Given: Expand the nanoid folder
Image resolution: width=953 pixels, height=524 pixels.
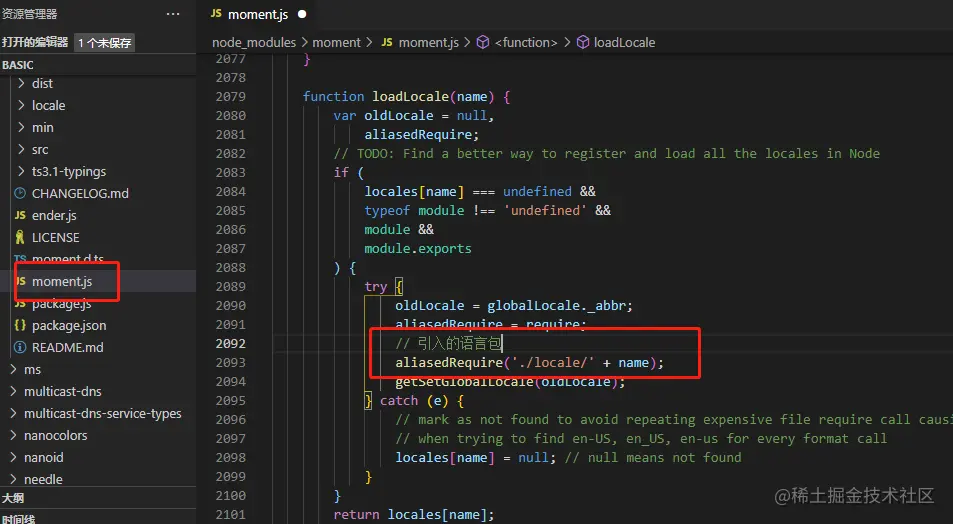Looking at the screenshot, I should click(x=13, y=457).
